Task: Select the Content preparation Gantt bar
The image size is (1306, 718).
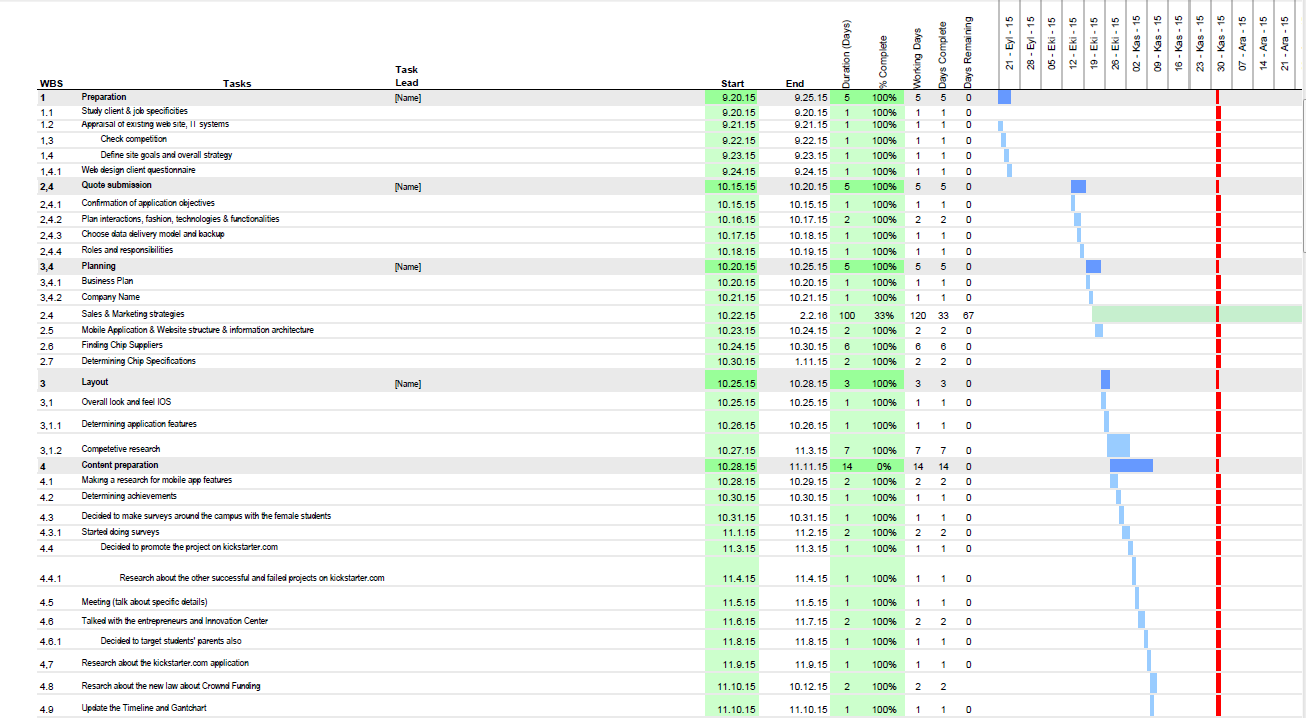Action: point(1131,465)
